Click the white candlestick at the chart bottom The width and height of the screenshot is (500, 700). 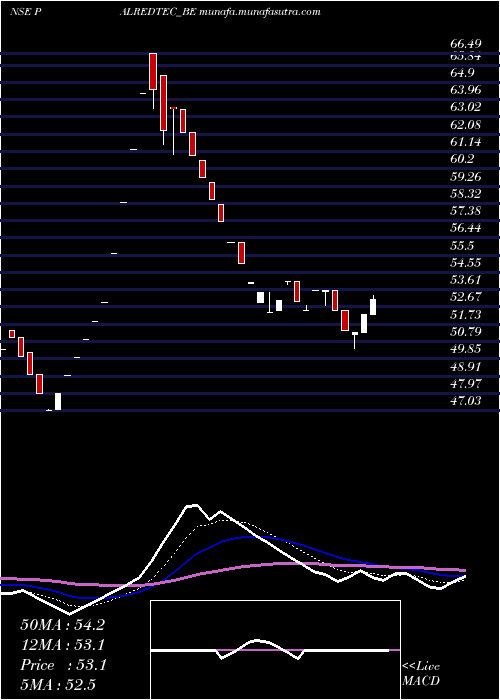(58, 401)
